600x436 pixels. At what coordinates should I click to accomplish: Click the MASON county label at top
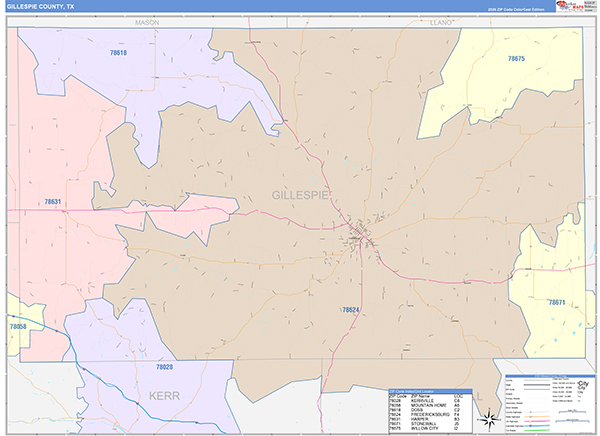pos(147,23)
